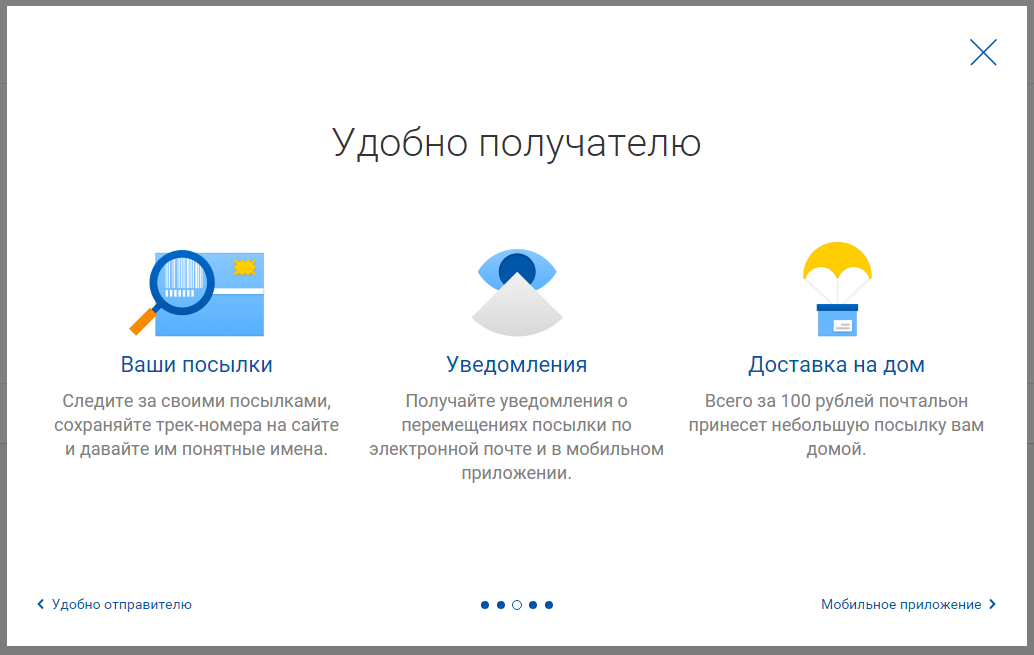The width and height of the screenshot is (1034, 655).
Task: Click the text about 100 рублей почтальон
Action: [836, 425]
